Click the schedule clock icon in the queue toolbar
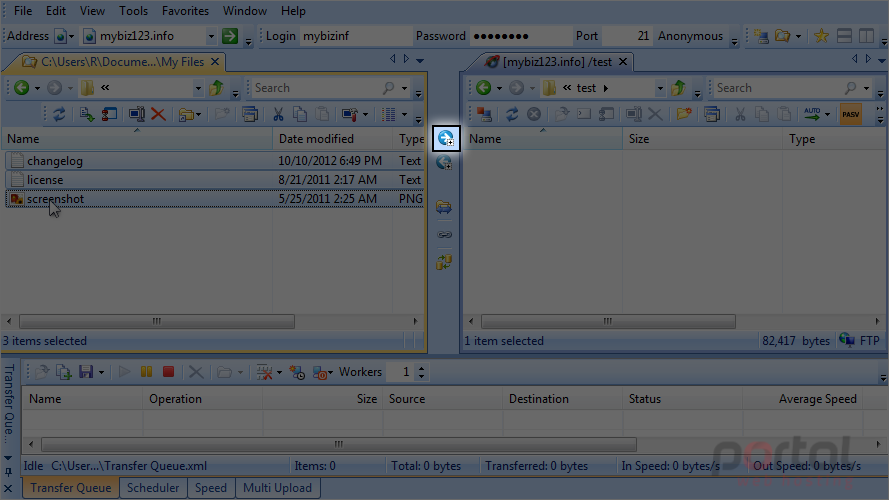This screenshot has width=889, height=500. coord(297,372)
